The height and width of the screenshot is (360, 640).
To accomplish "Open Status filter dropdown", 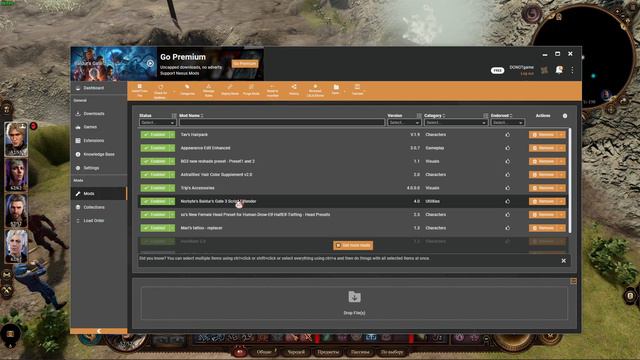I will 157,122.
